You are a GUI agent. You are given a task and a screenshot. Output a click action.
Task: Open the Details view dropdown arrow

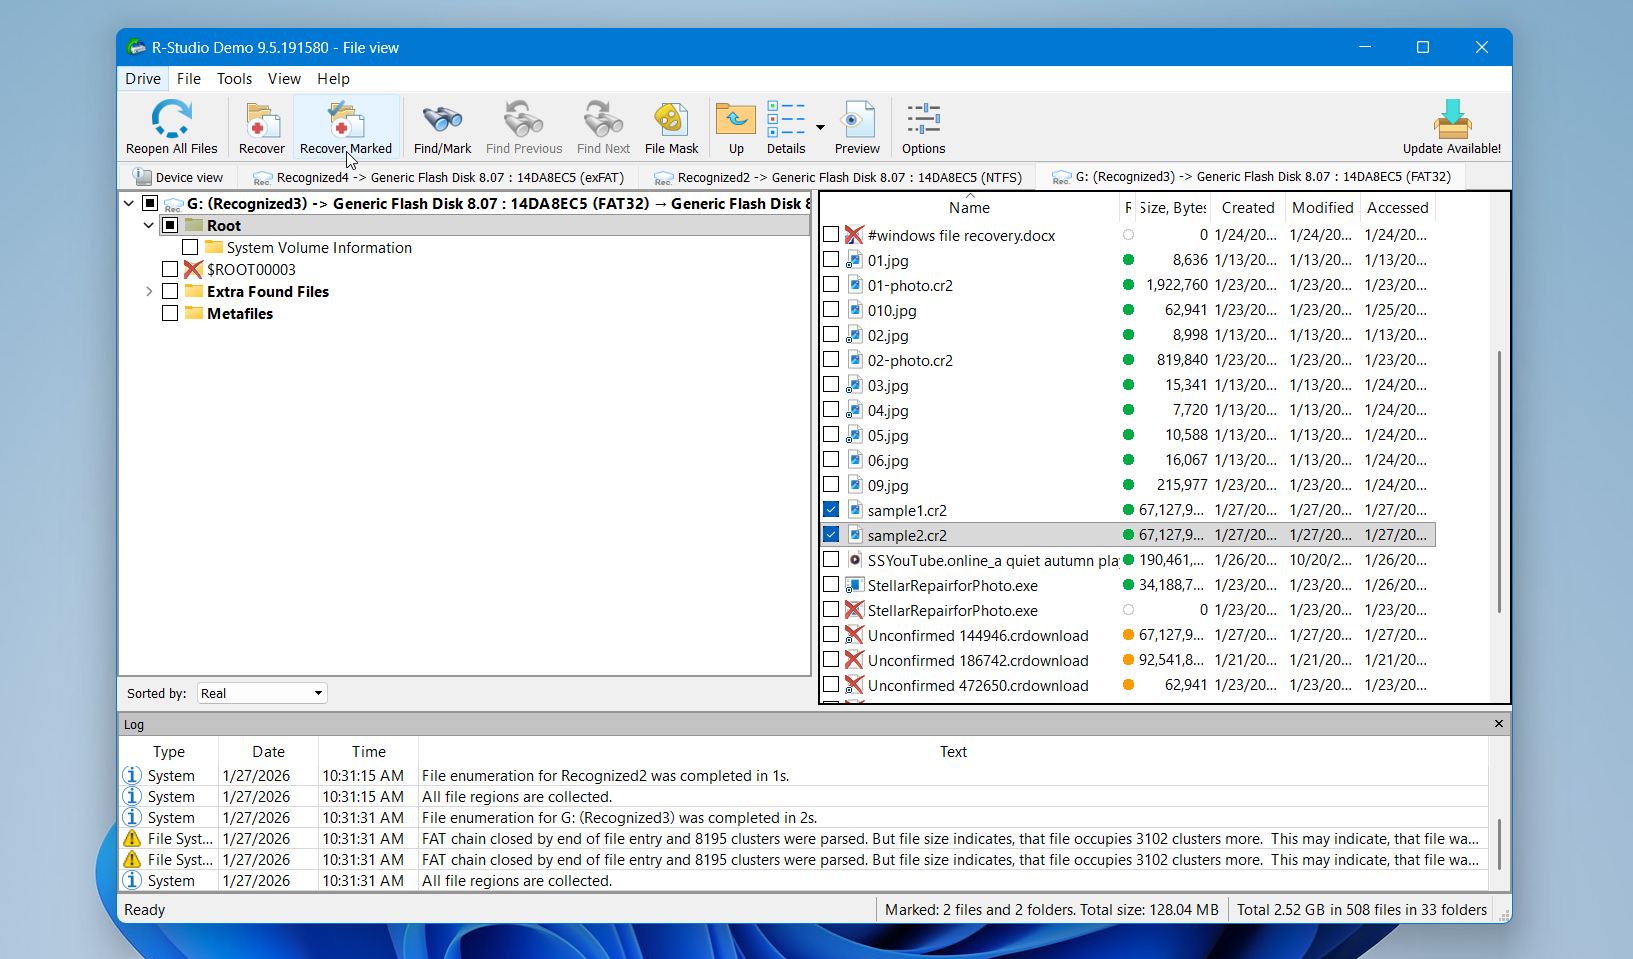820,127
